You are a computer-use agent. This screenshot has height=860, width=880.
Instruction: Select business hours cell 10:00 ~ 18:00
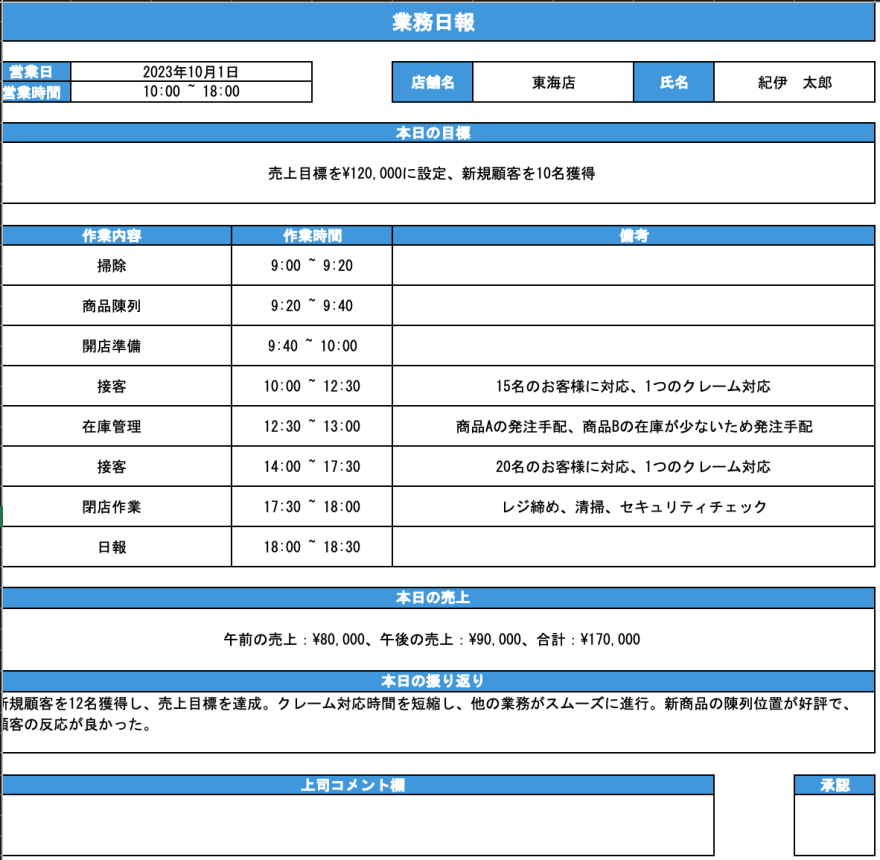pyautogui.click(x=191, y=92)
